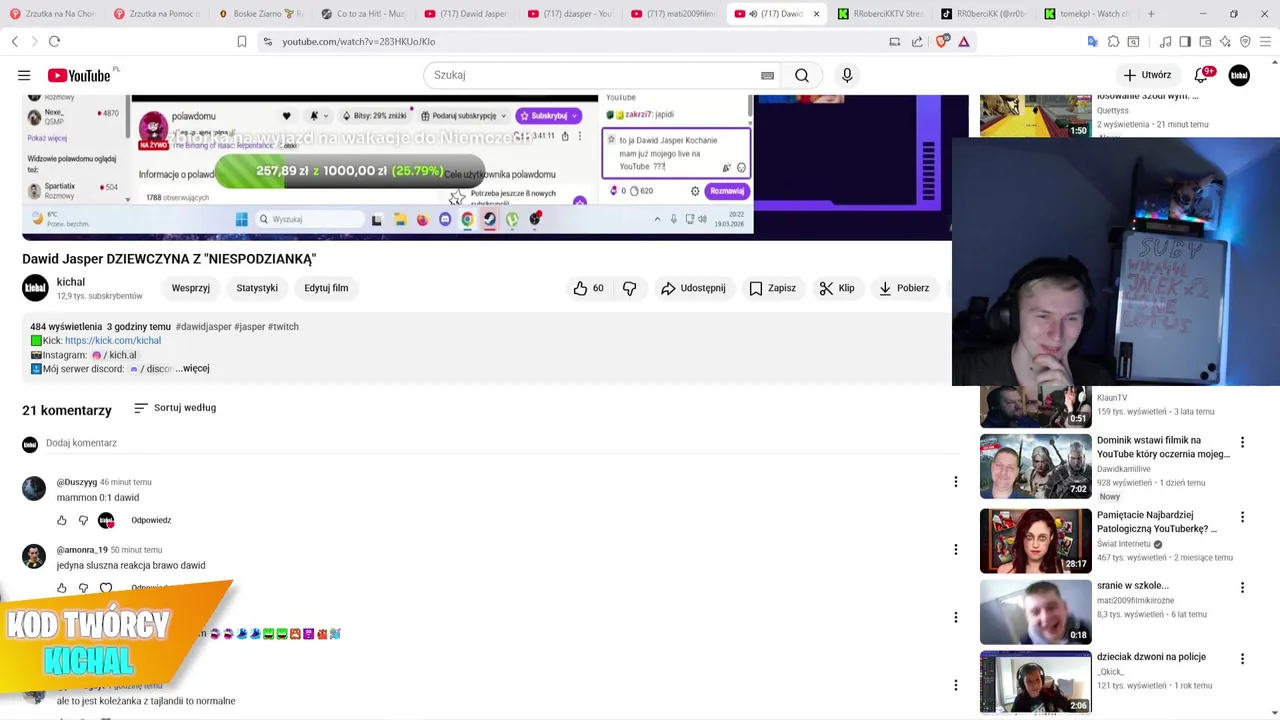
Task: Click the share page icon in the address bar
Action: [x=917, y=41]
